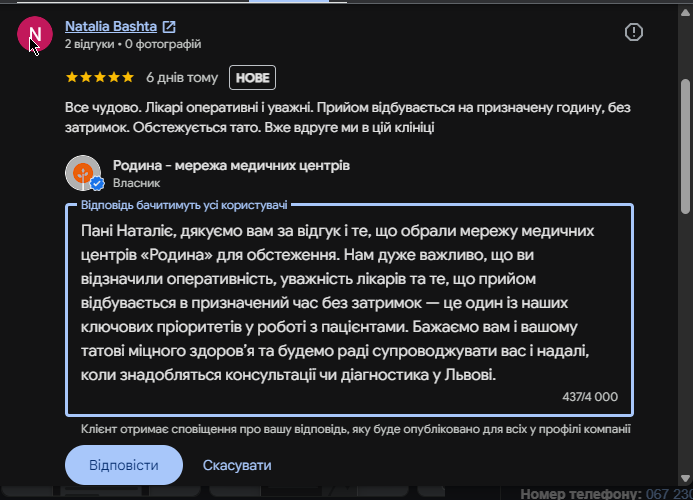Image resolution: width=693 pixels, height=500 pixels.
Task: Open Natalia Bashta's profile avatar
Action: point(34,34)
